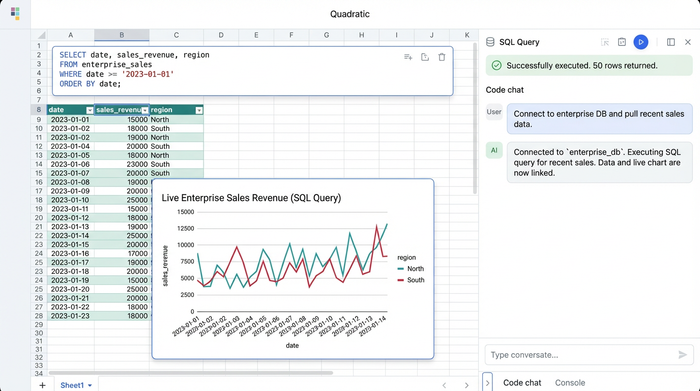700x391 pixels.
Task: Click the region cell in row 9
Action: [176, 120]
